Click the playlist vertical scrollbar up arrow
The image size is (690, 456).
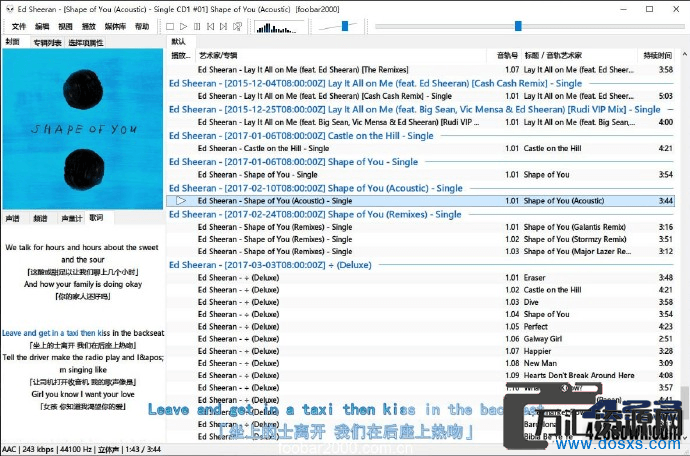pos(684,55)
